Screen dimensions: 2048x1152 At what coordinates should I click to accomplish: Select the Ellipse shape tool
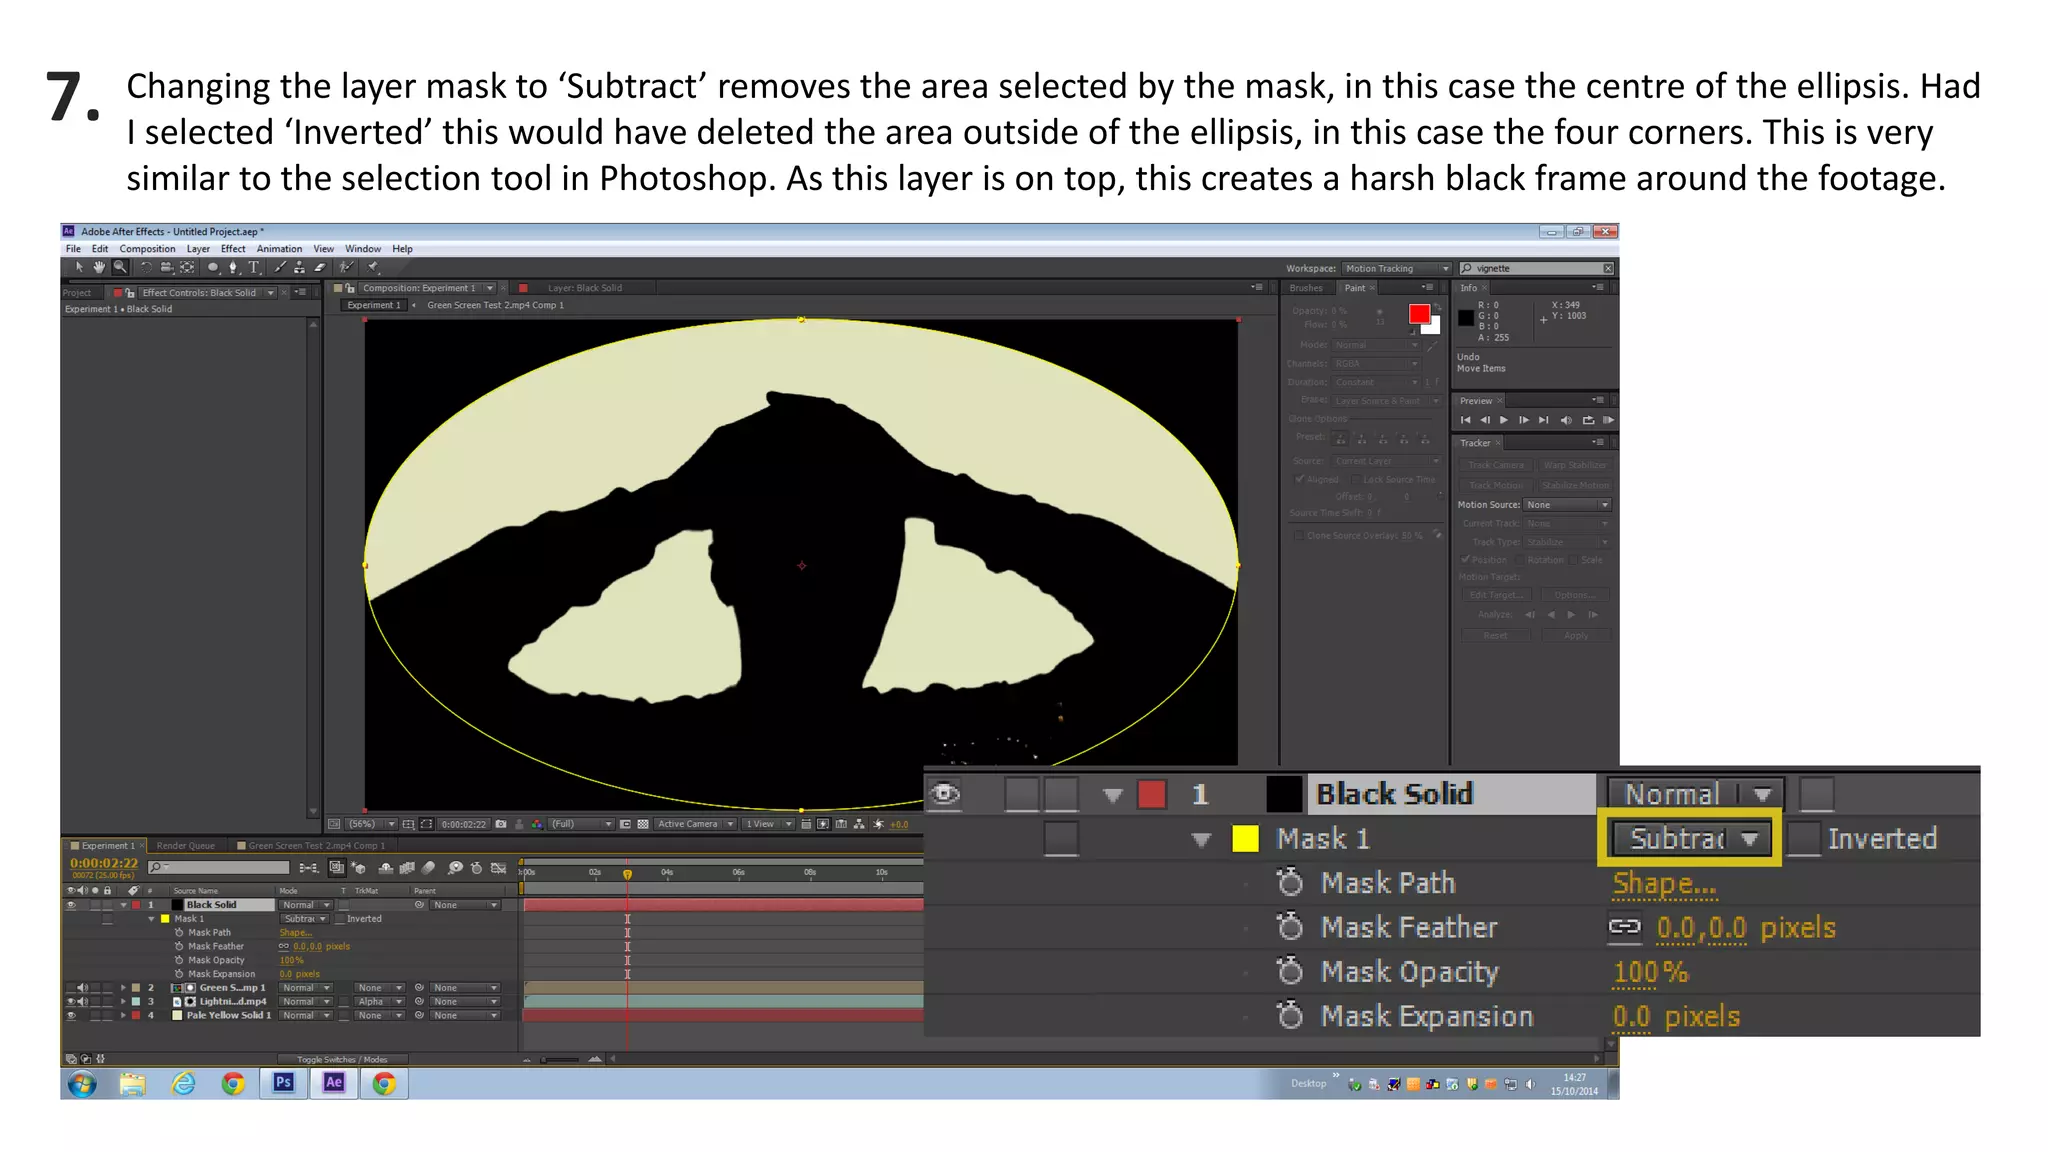[x=213, y=267]
